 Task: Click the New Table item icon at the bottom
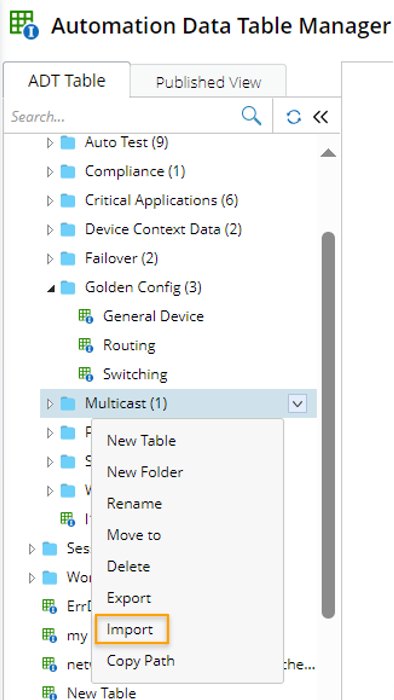tap(49, 692)
